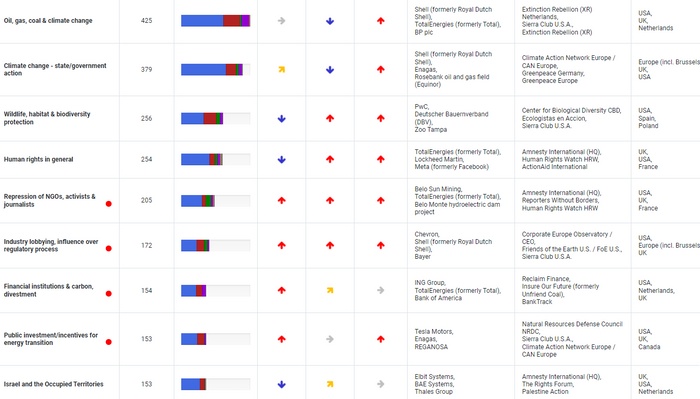Click red dot beside Repression of NGOs, activists
Image resolution: width=700 pixels, height=399 pixels.
(108, 204)
